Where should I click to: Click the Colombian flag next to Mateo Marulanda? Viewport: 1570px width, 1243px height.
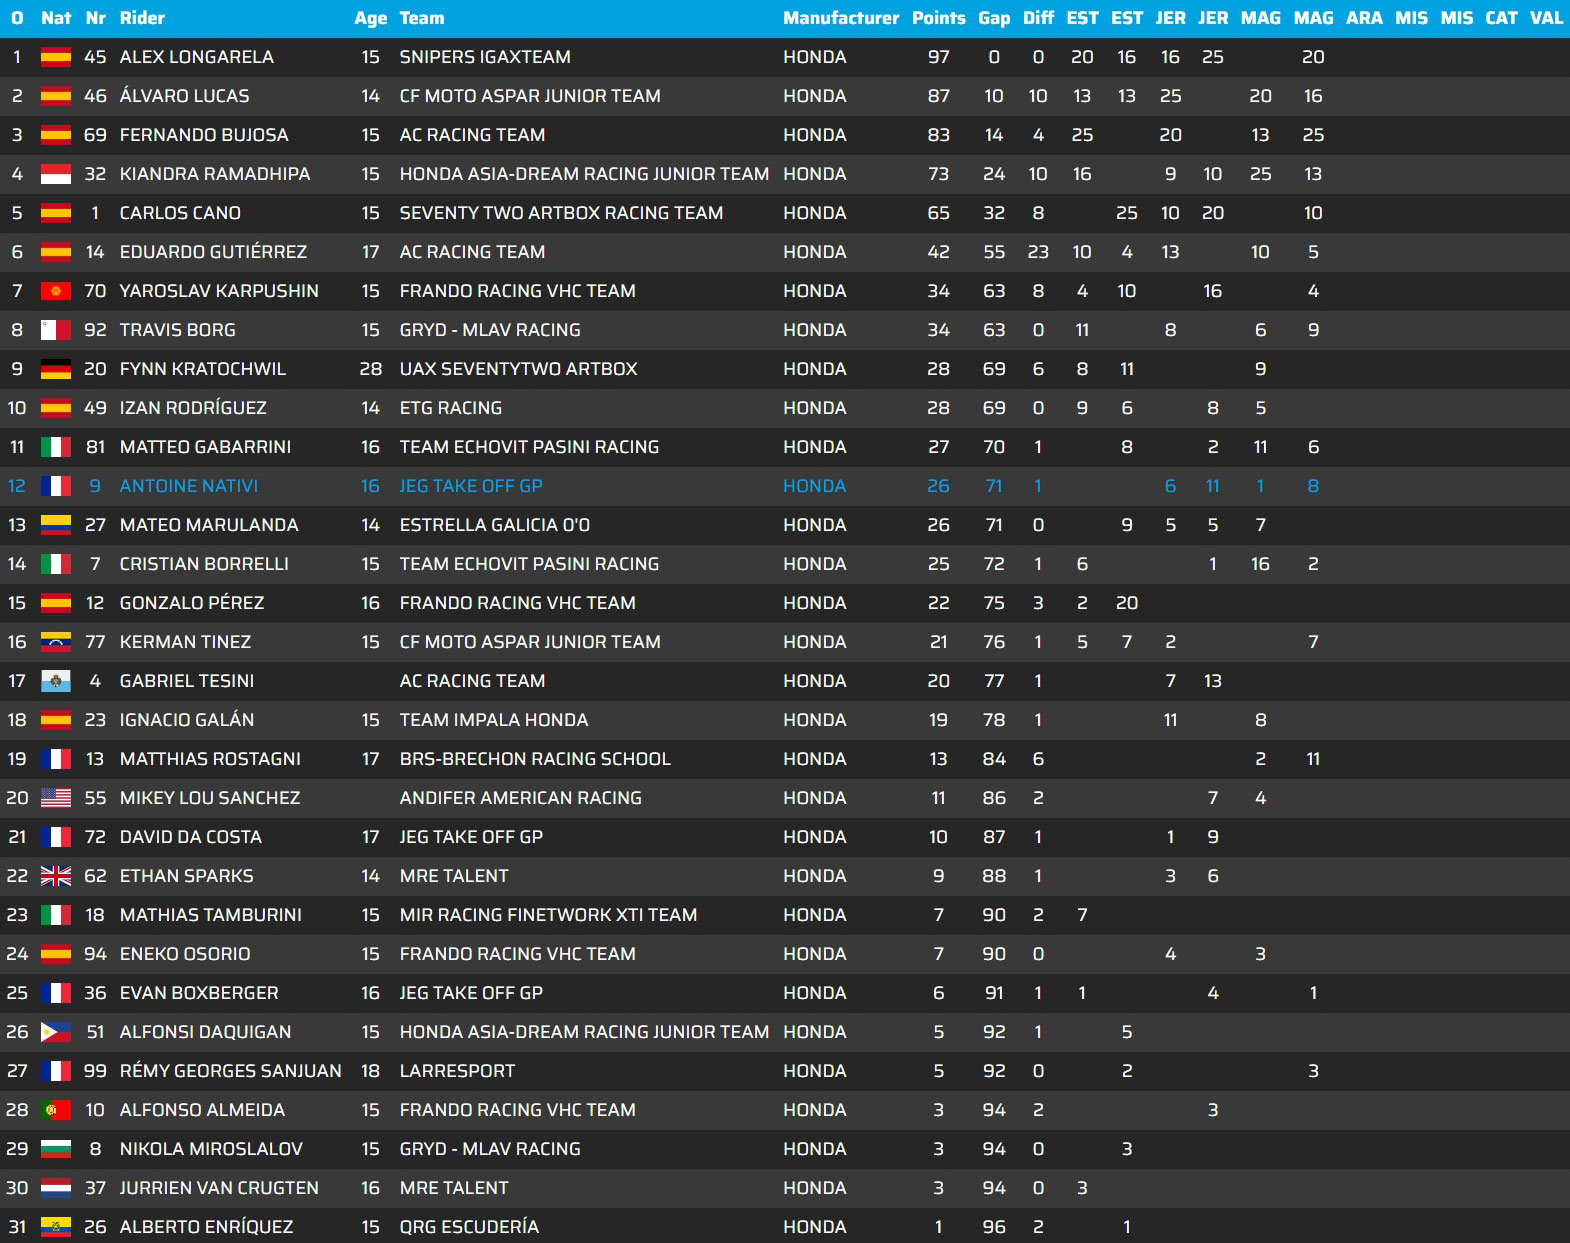(x=55, y=526)
